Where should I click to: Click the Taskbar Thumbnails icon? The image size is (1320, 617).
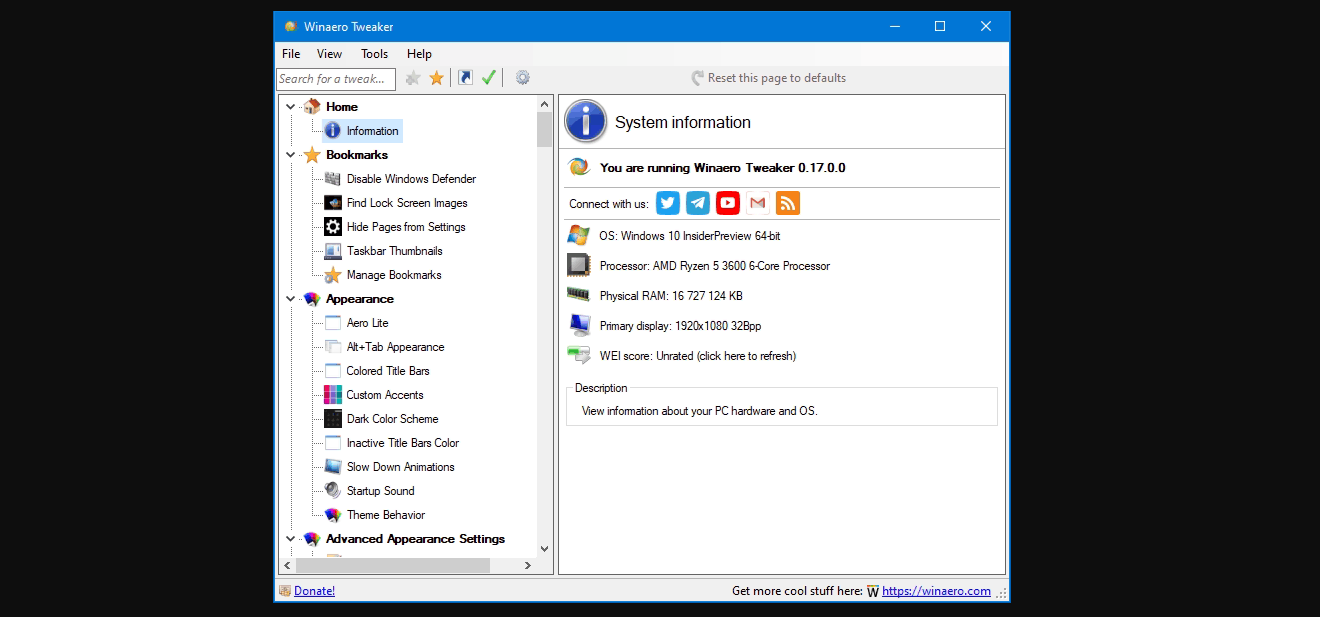coord(333,251)
